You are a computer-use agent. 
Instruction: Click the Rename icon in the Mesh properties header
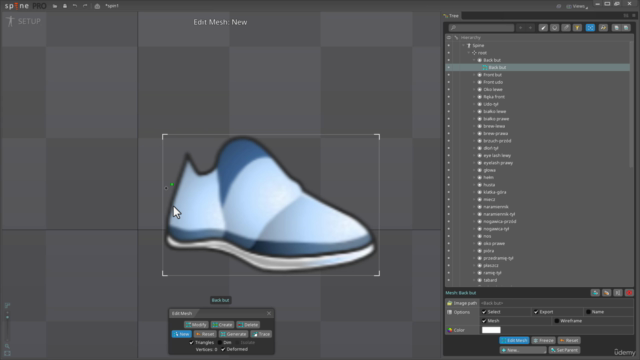click(x=607, y=293)
